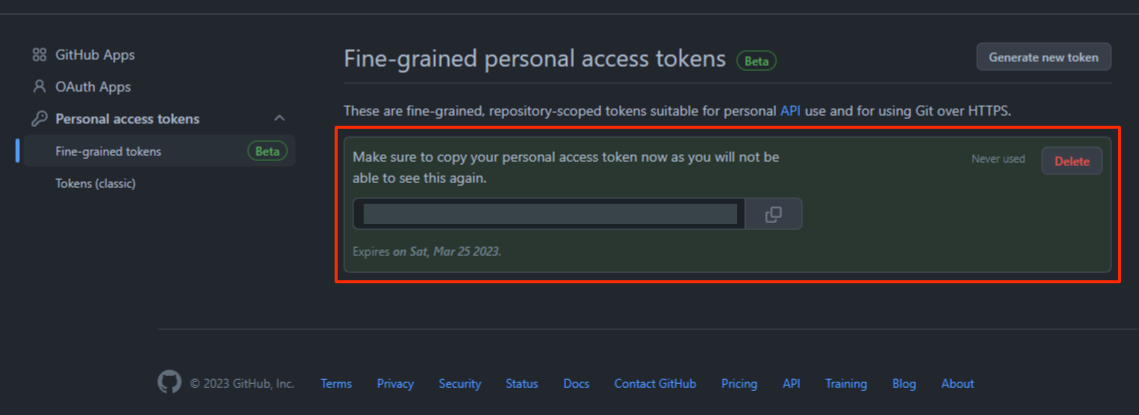
Task: Open the Pricing footer link
Action: click(x=739, y=384)
